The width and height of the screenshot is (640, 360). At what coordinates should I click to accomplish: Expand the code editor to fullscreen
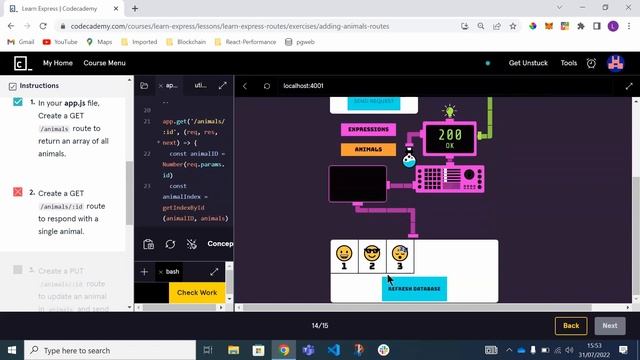222,86
